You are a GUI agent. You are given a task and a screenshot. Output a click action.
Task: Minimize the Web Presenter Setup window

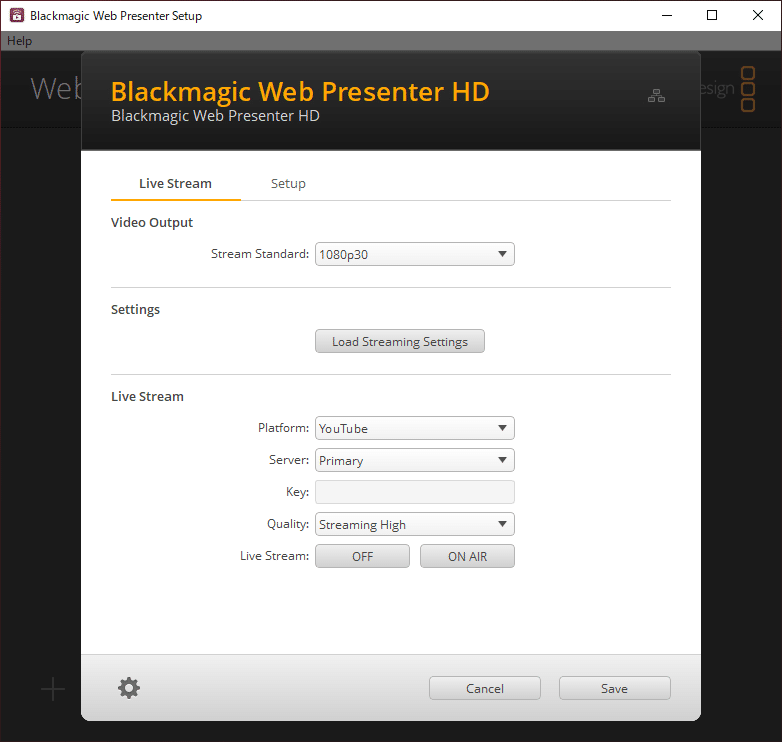click(667, 15)
